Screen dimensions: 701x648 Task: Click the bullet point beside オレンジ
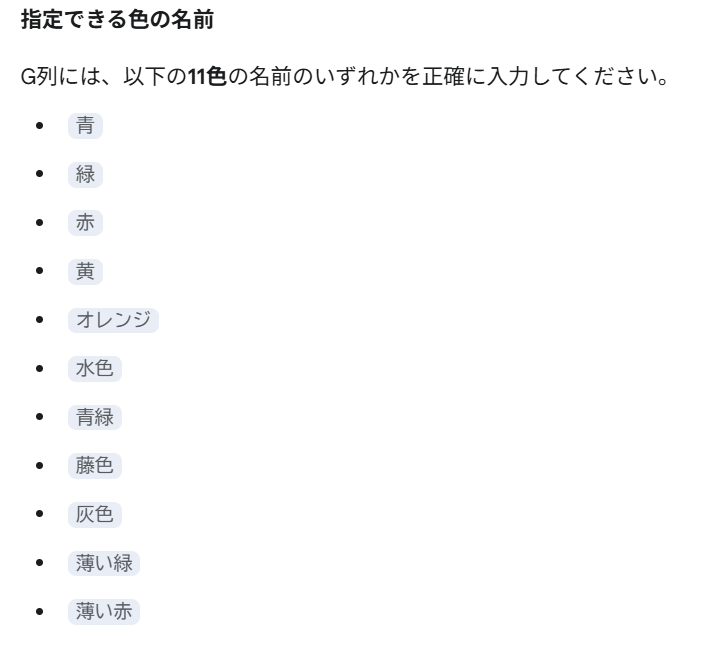click(39, 320)
